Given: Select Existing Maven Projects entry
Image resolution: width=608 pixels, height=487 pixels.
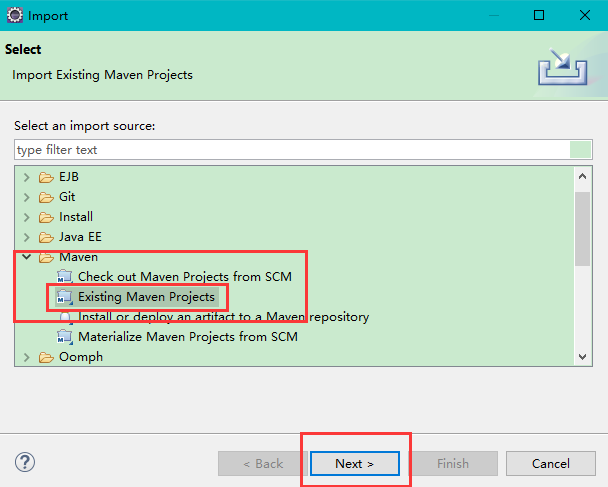Looking at the screenshot, I should pyautogui.click(x=146, y=297).
